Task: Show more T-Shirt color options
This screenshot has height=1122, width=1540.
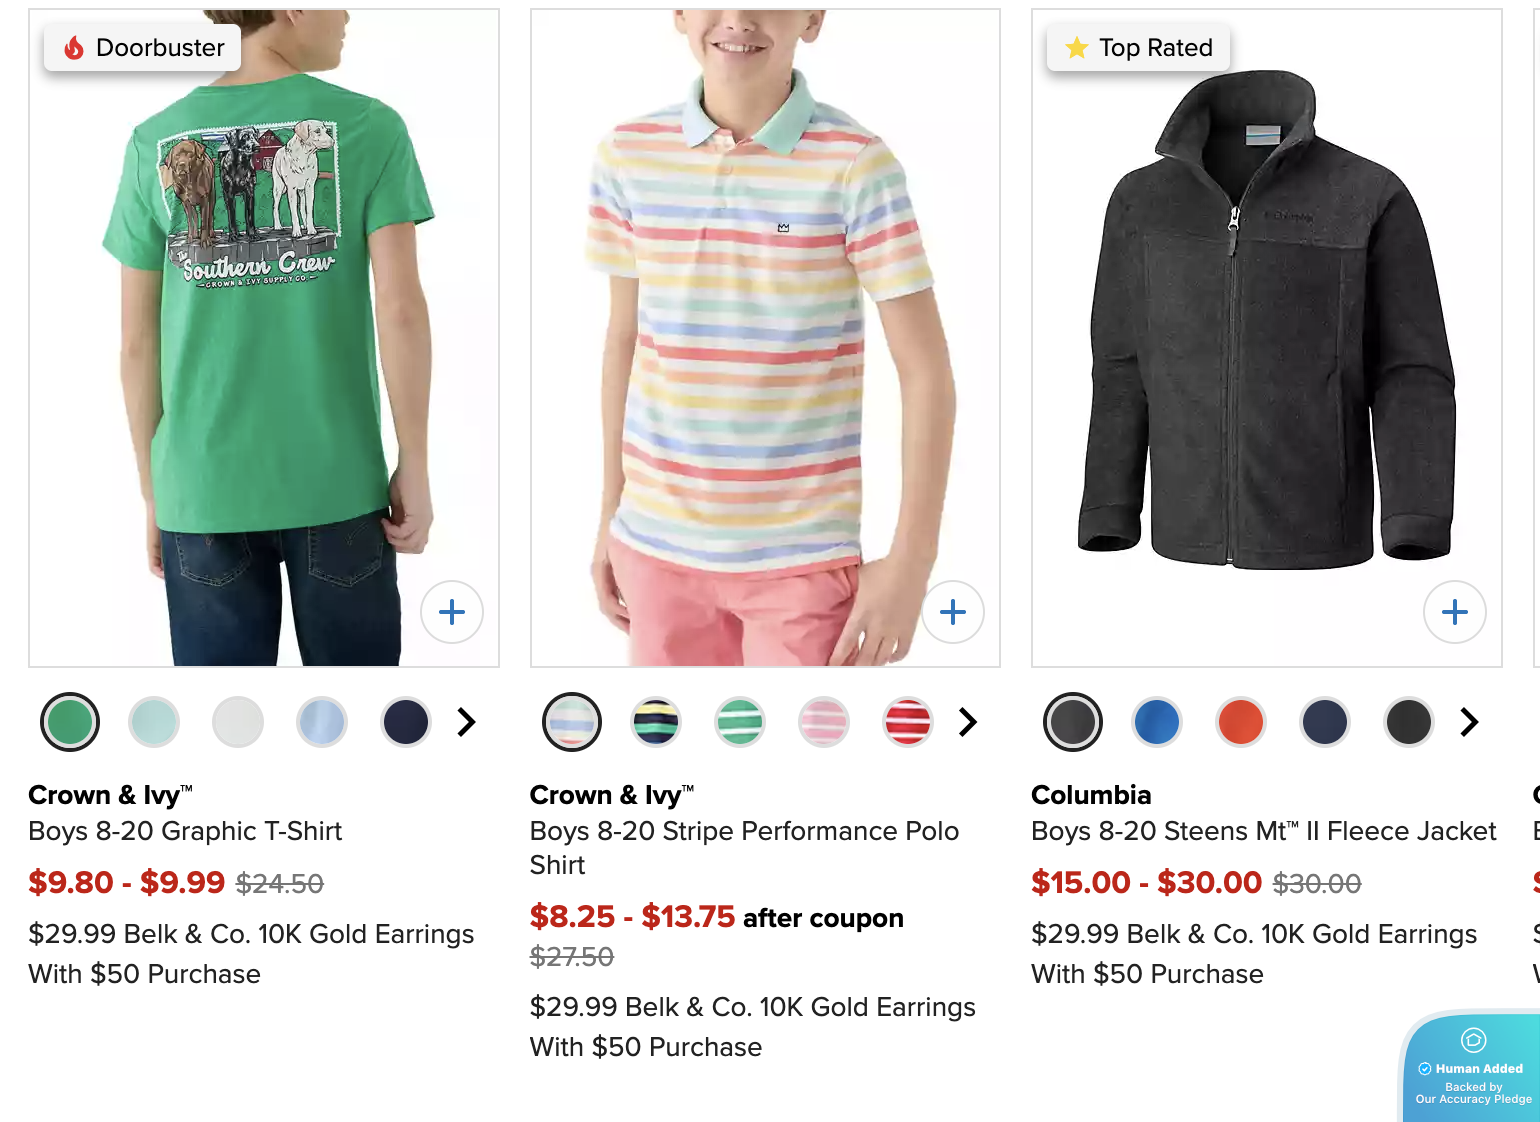Action: click(x=467, y=722)
